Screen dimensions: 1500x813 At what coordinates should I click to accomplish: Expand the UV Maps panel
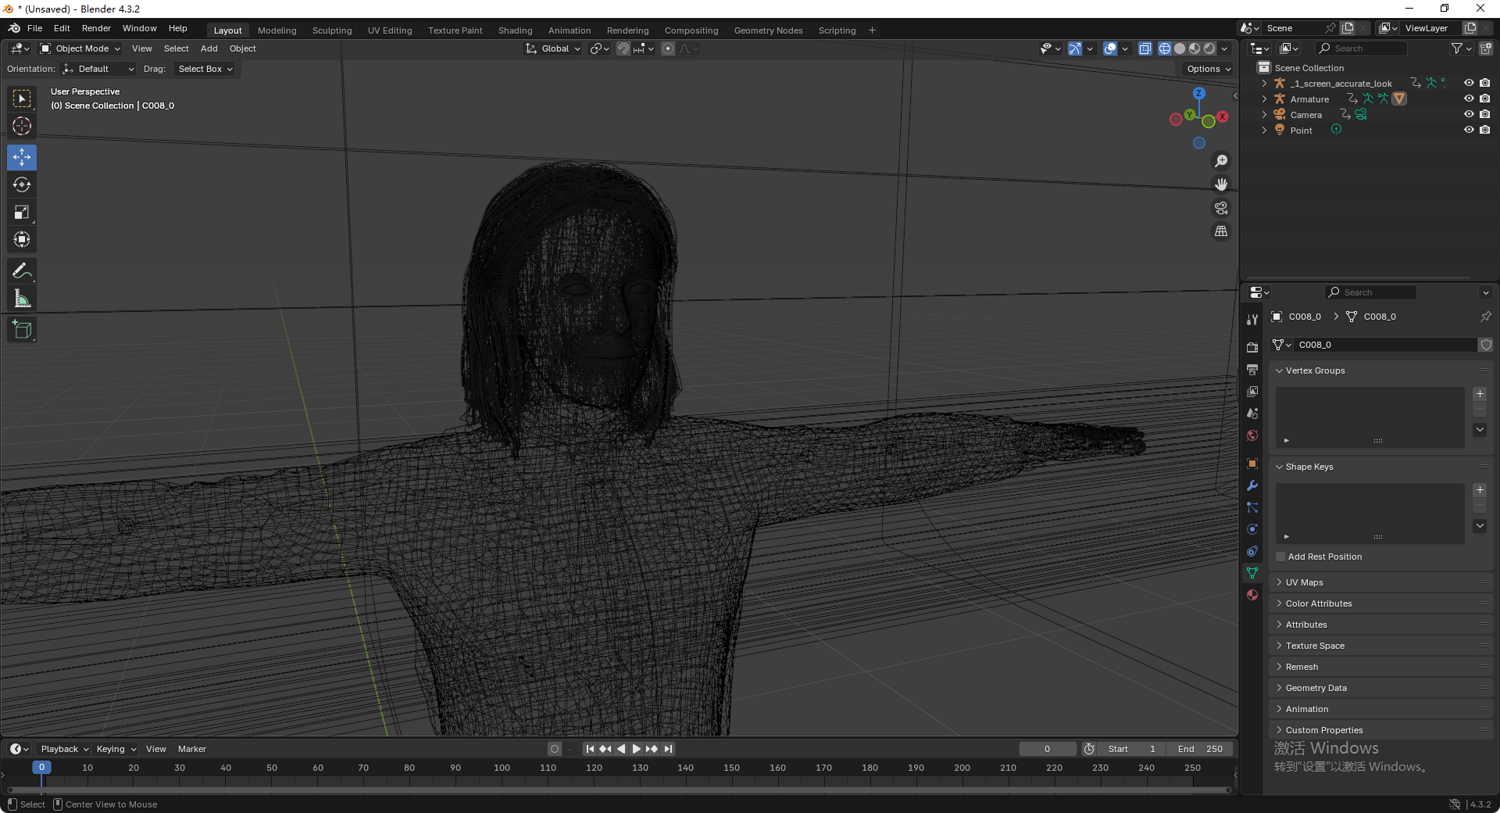(1304, 582)
